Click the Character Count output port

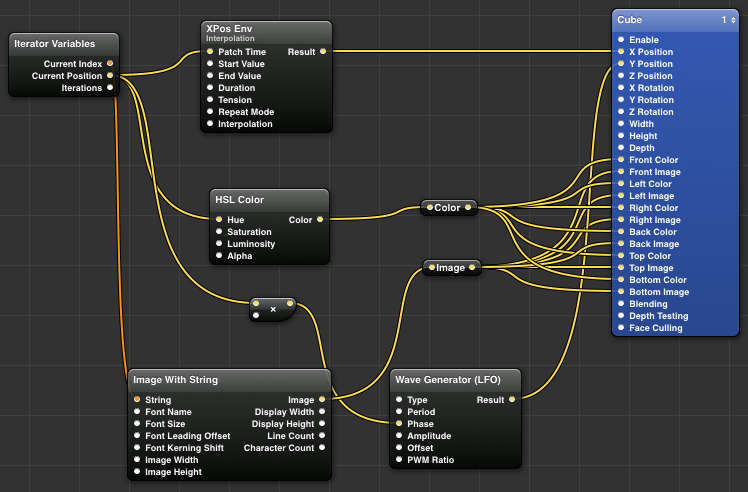(x=322, y=448)
